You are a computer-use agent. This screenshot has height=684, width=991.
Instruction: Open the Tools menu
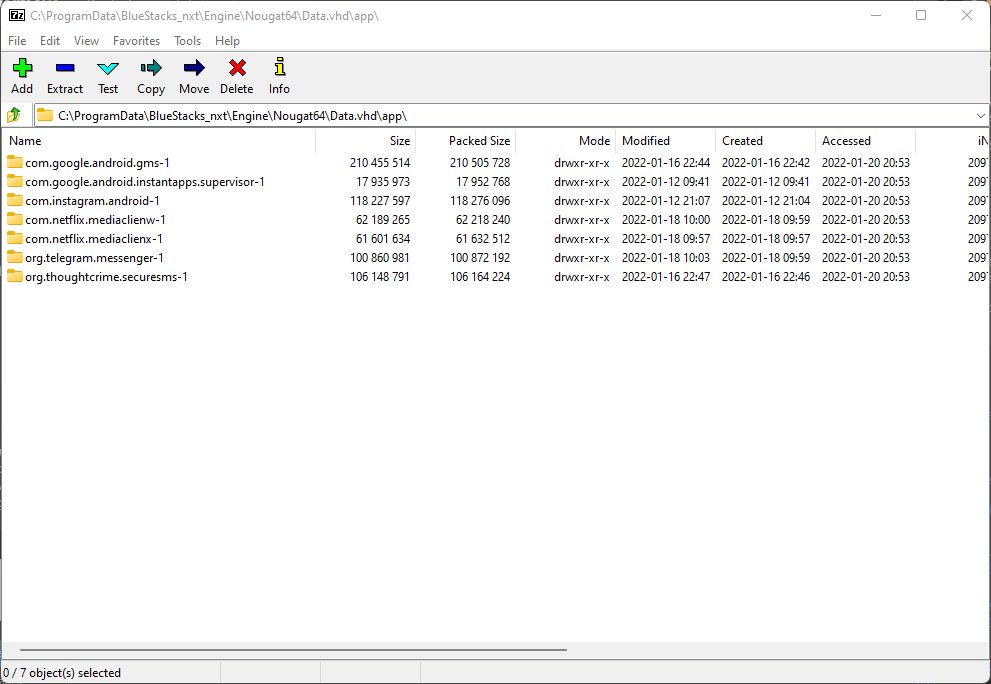click(188, 40)
